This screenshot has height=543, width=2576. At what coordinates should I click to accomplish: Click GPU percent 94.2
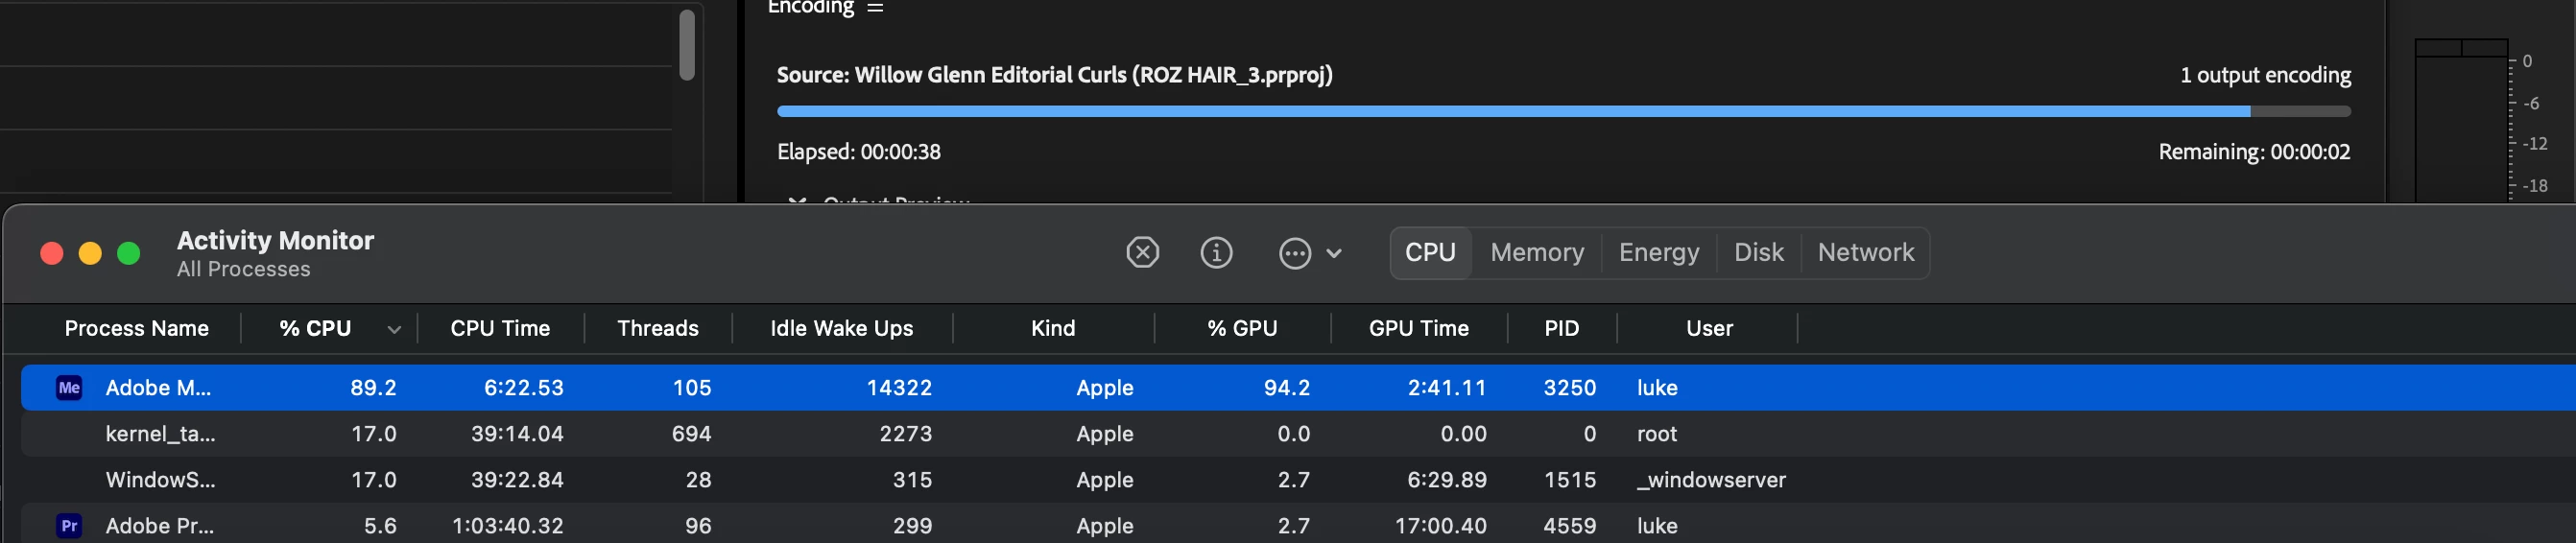click(x=1286, y=387)
